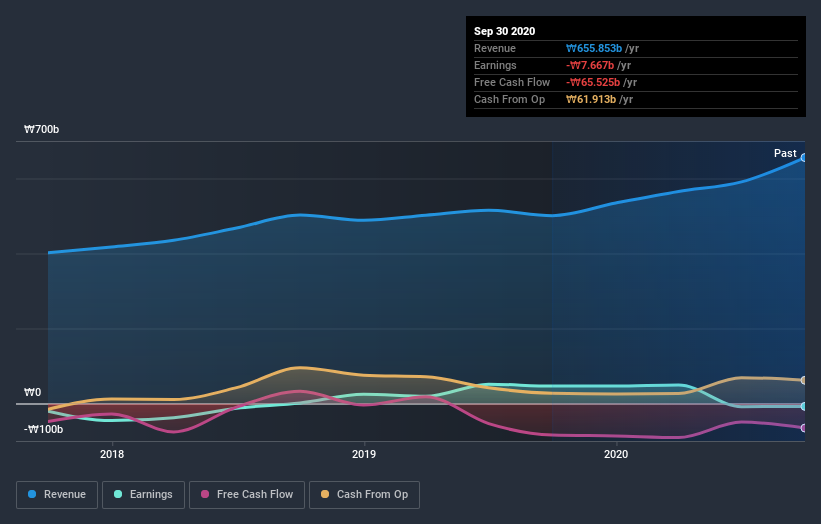Click the -₩100b y-axis label

[x=43, y=429]
